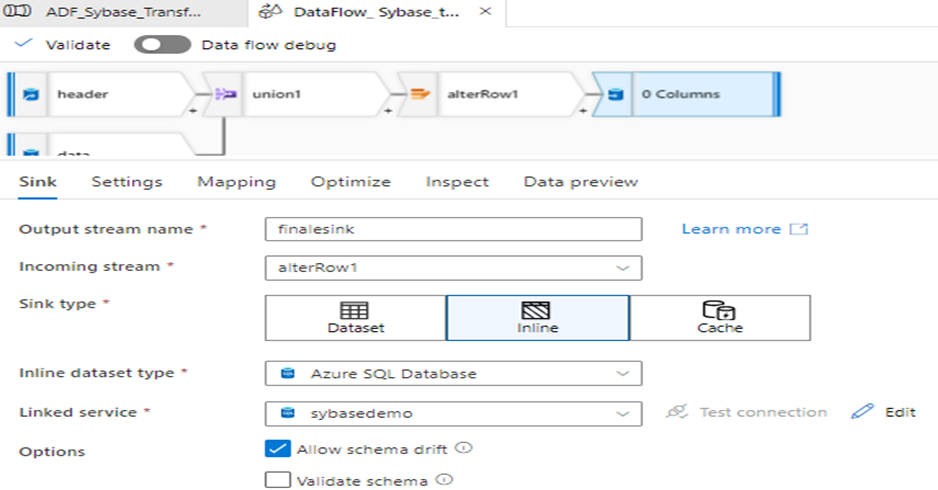Click the Learn more external link icon

[x=799, y=229]
